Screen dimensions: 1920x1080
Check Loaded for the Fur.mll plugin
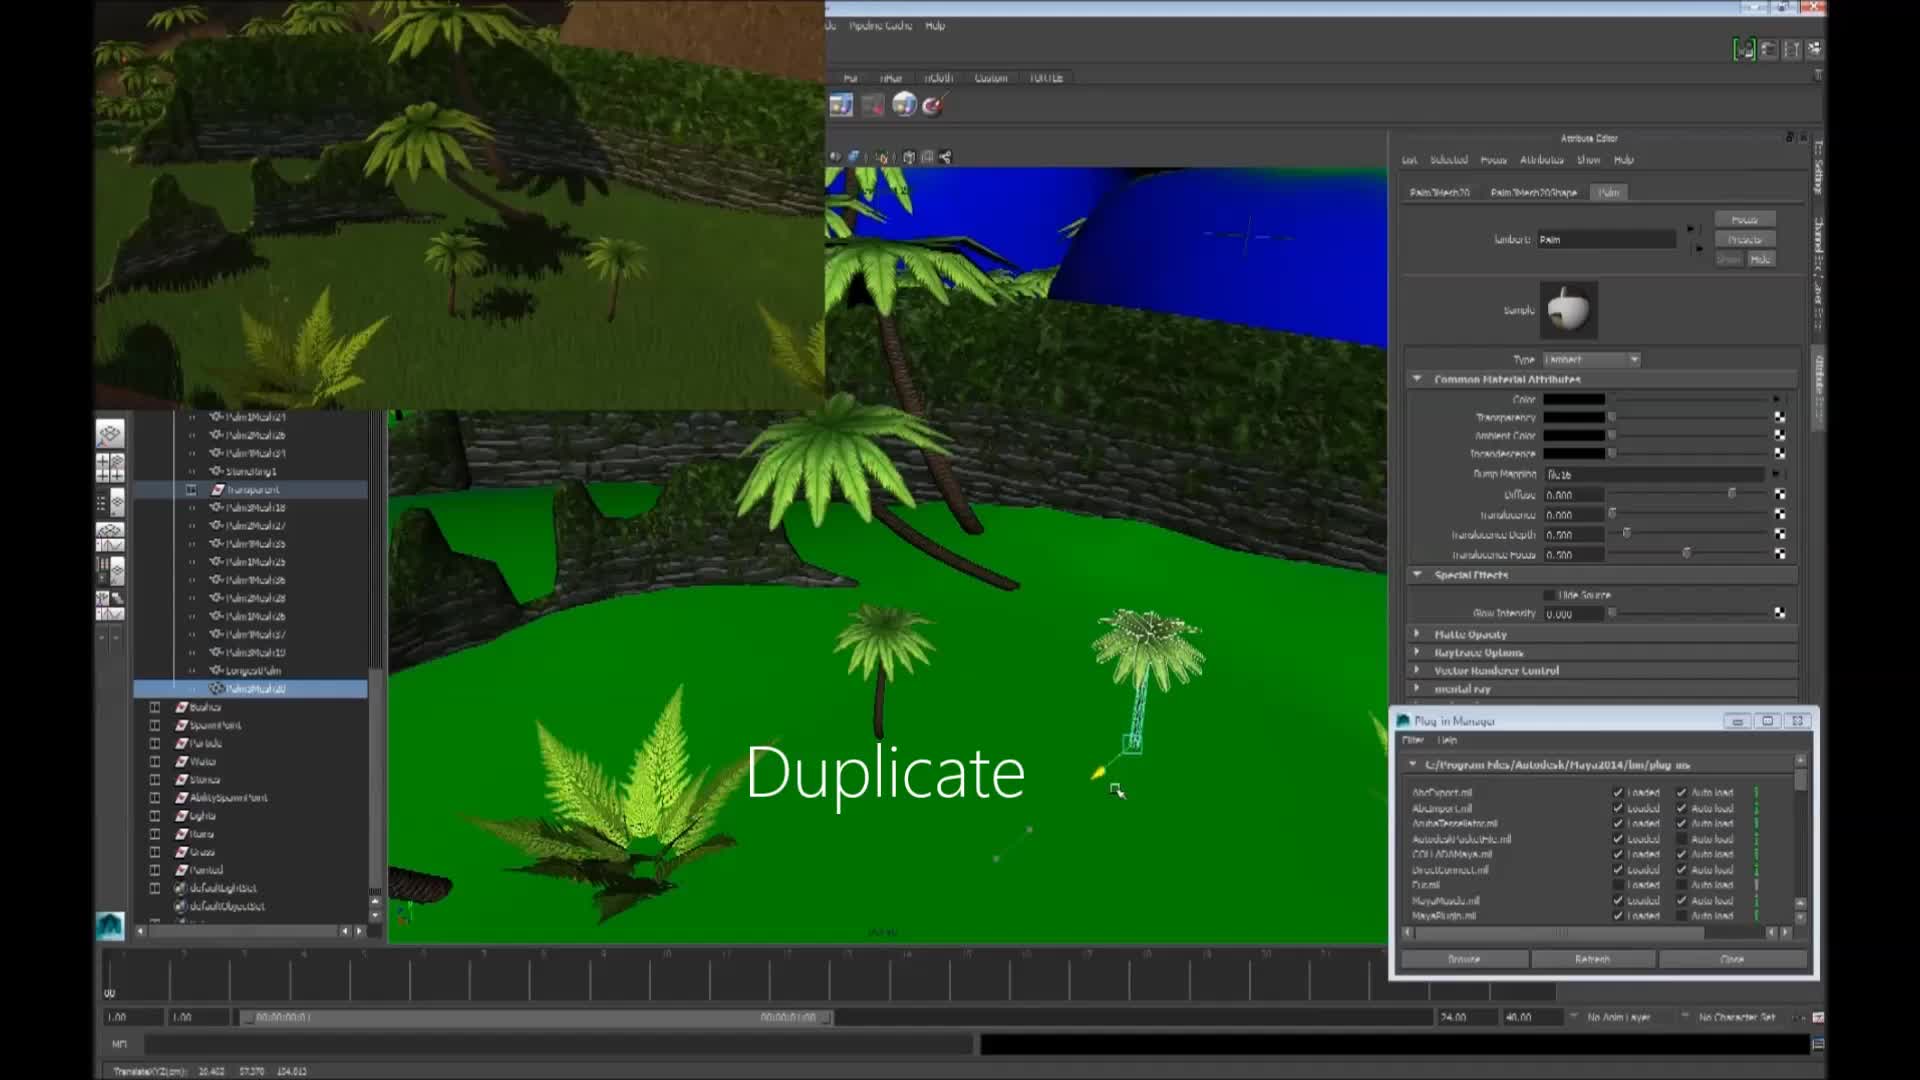coord(1618,884)
